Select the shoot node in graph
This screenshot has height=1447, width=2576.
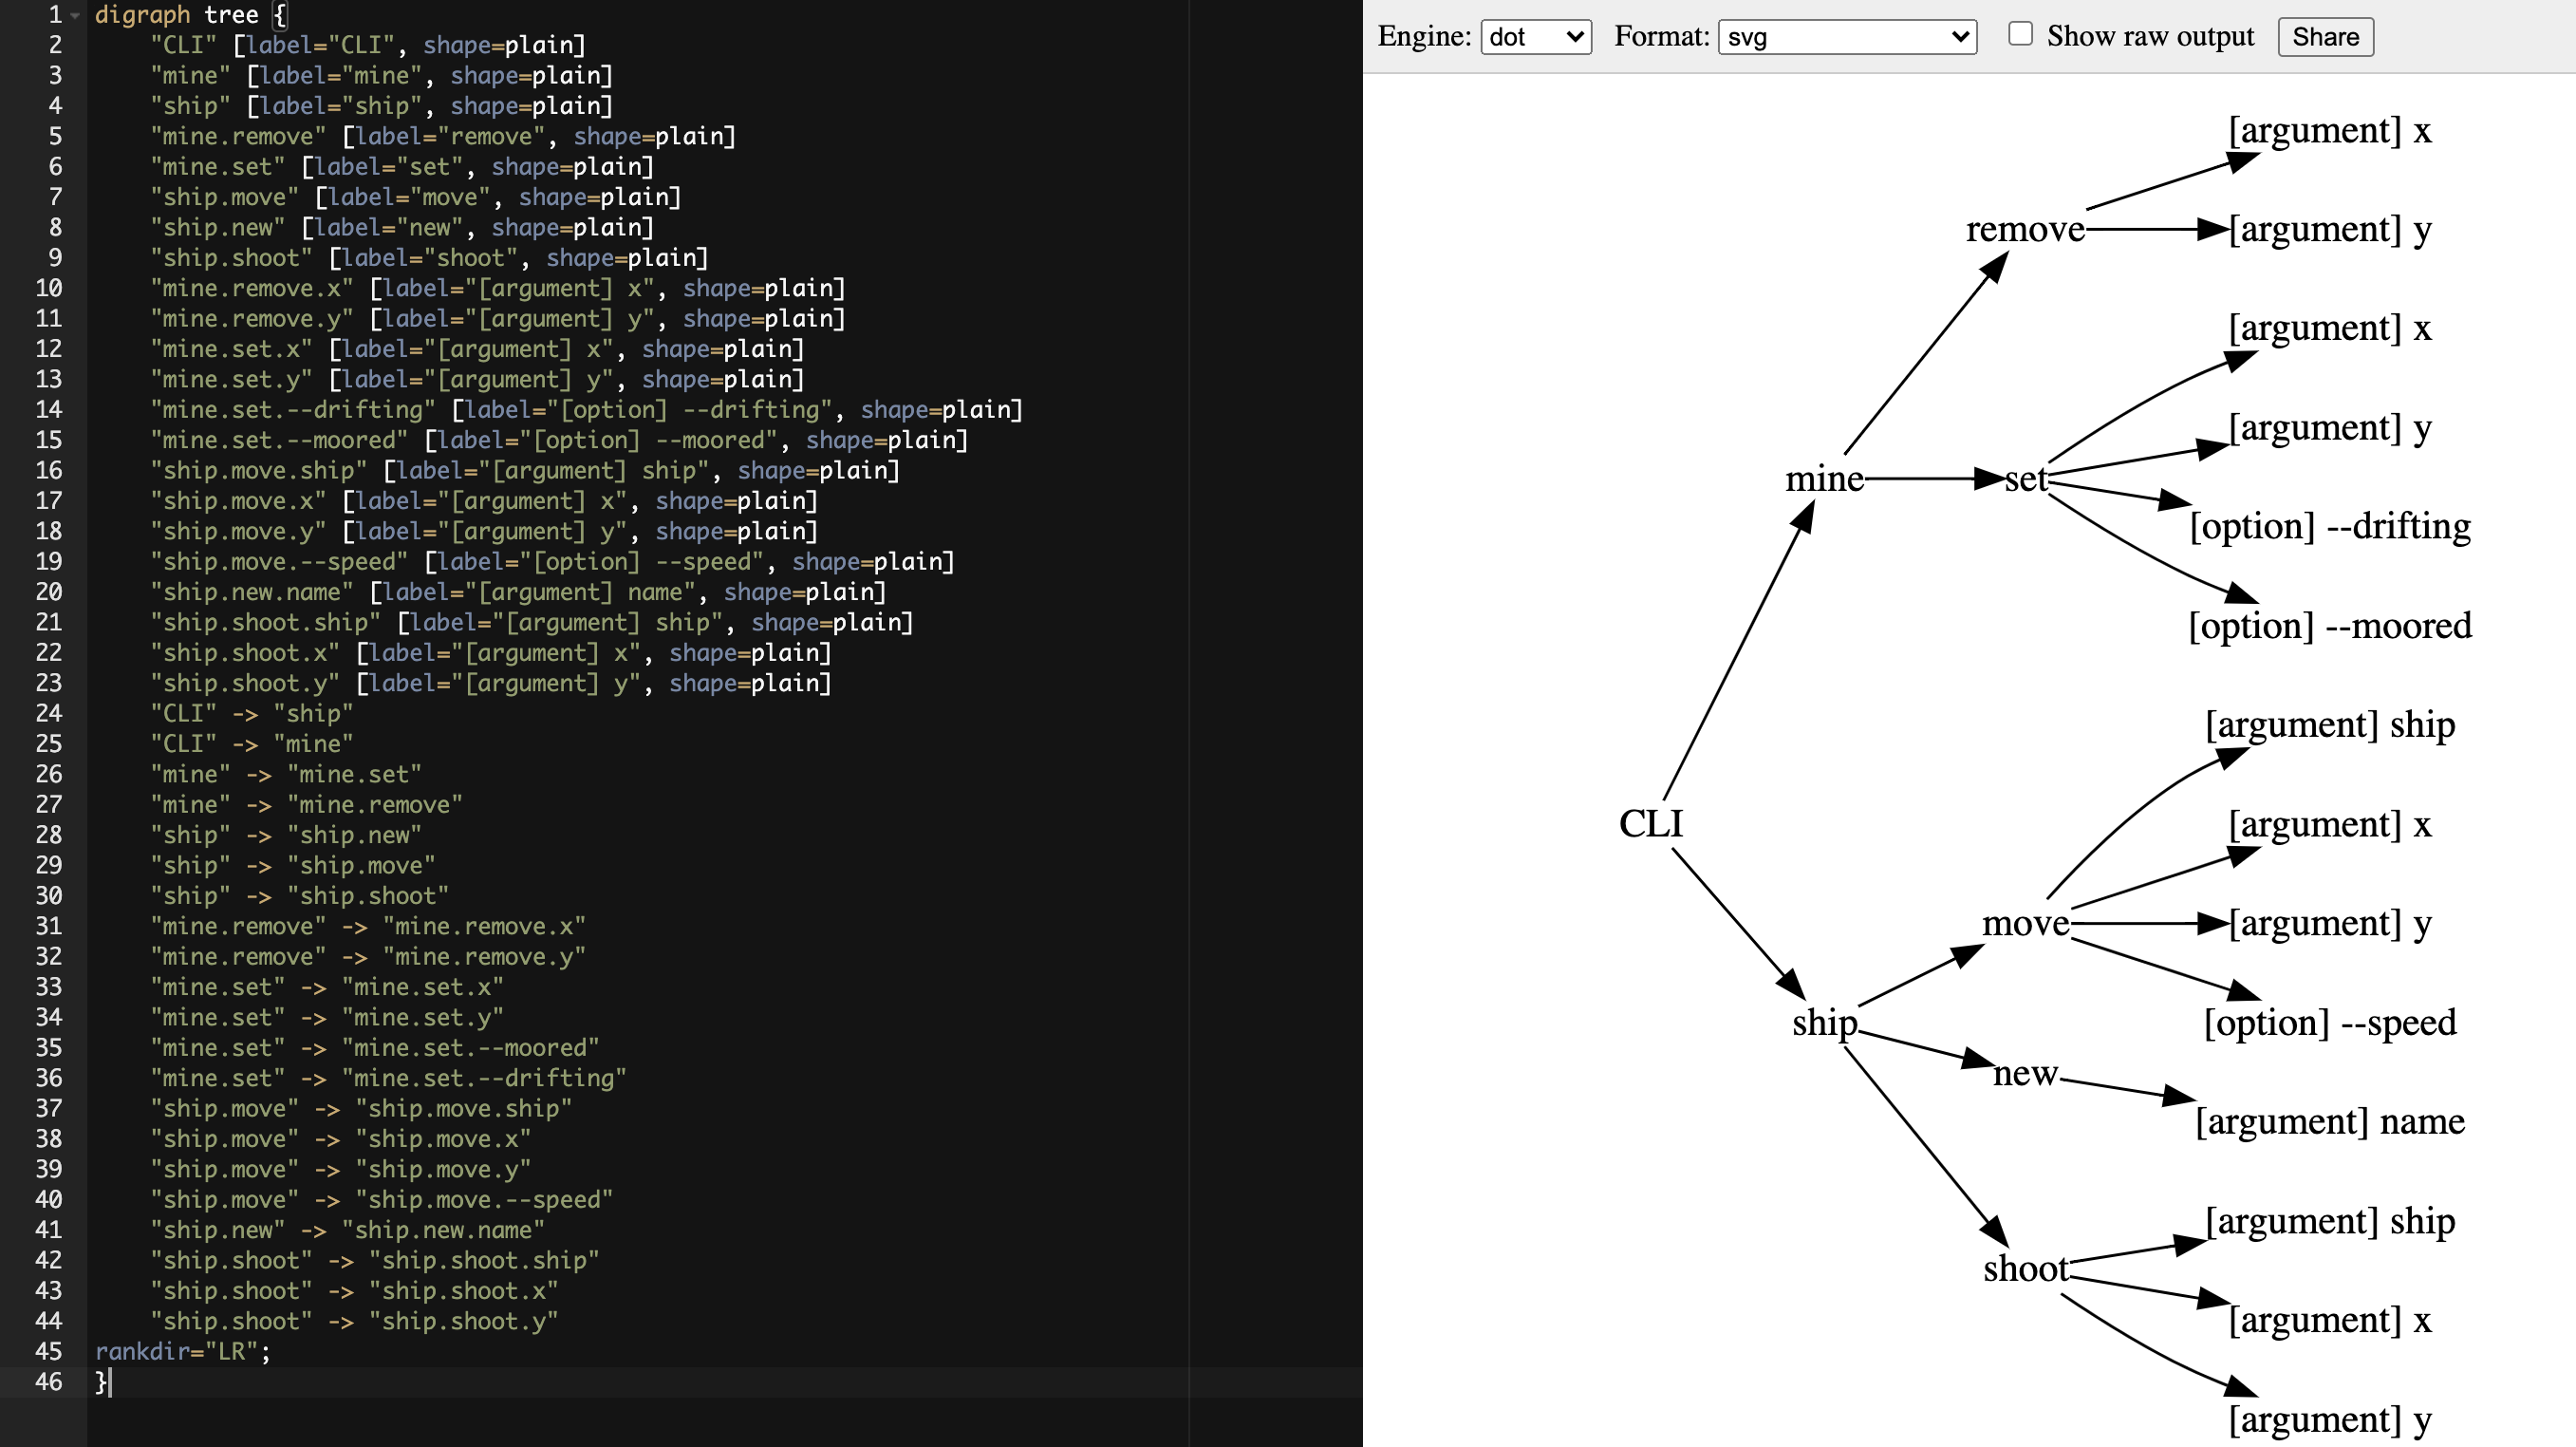coord(2025,1268)
